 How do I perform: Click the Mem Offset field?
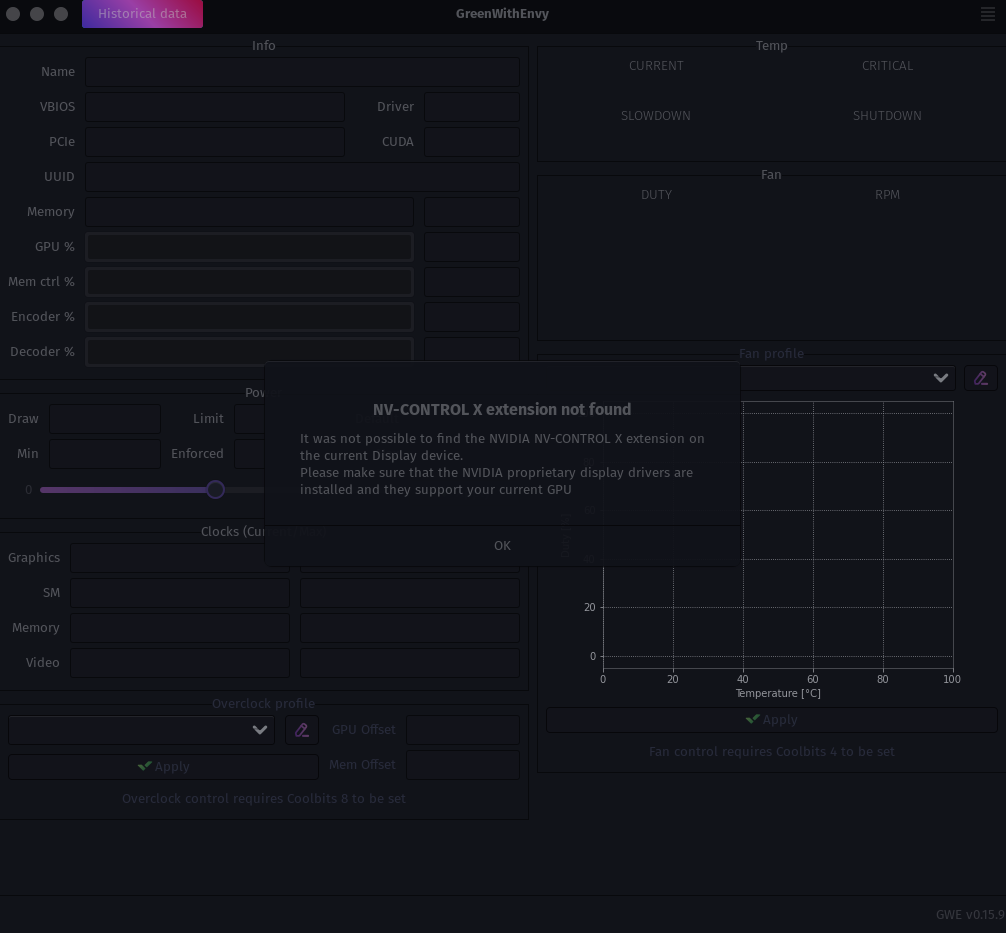(463, 765)
